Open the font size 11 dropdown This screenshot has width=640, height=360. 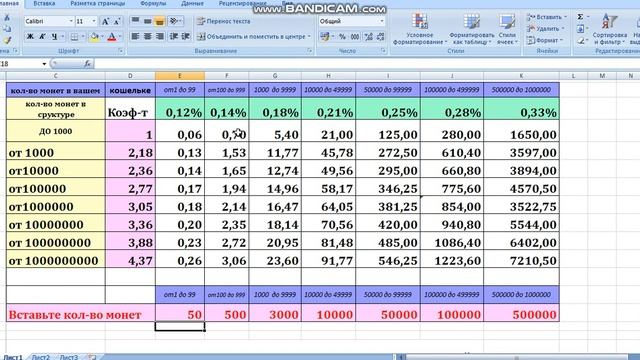click(94, 21)
